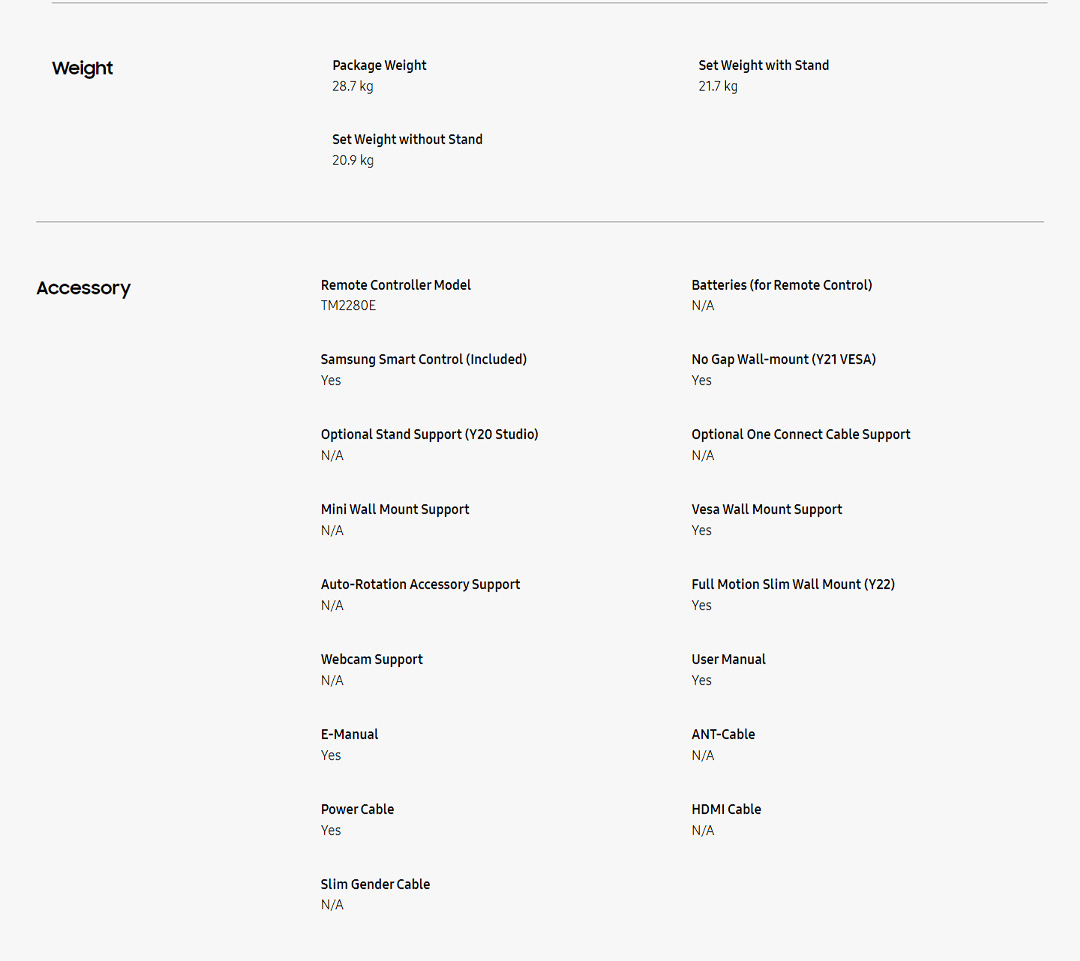Select the Samsung Smart Control (Included) label
Viewport: 1080px width, 961px height.
423,360
